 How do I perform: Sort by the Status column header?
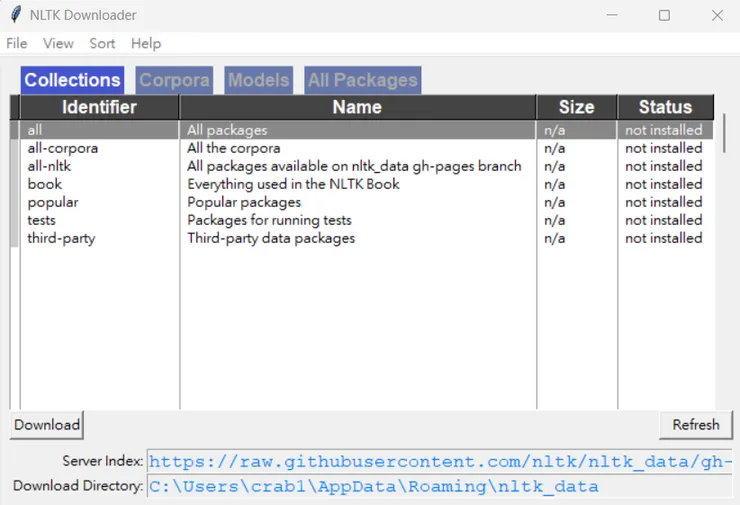click(665, 107)
